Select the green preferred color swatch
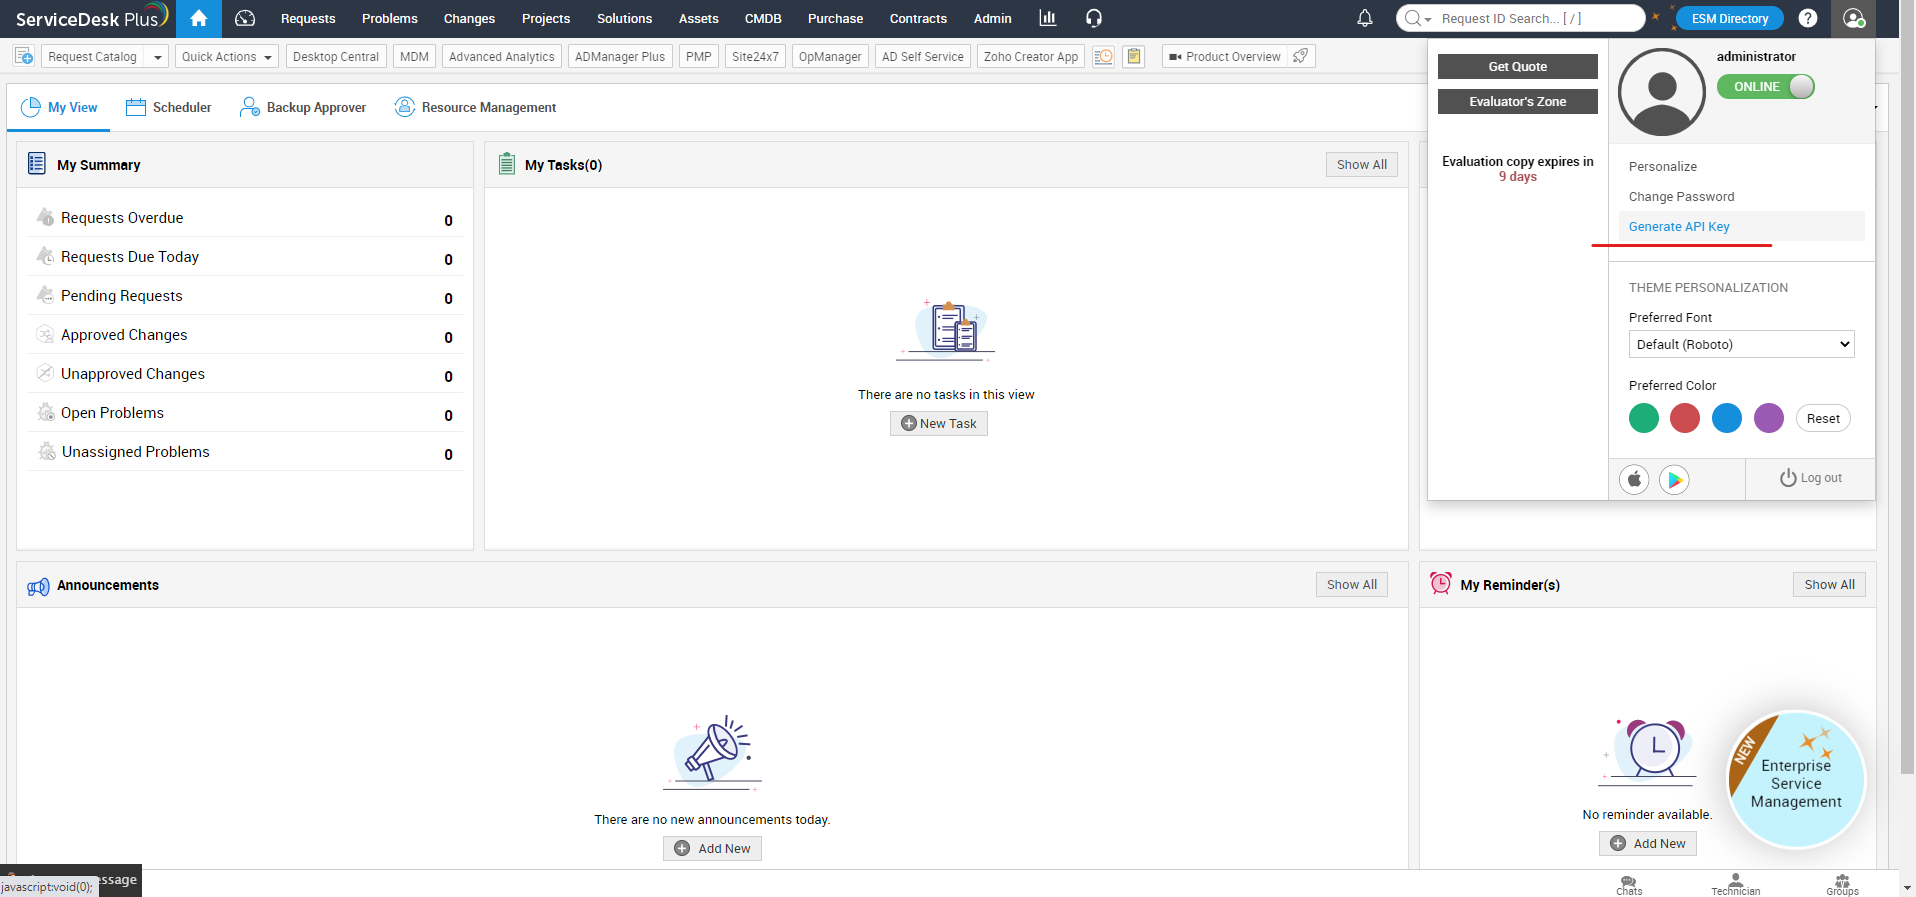 click(x=1643, y=418)
